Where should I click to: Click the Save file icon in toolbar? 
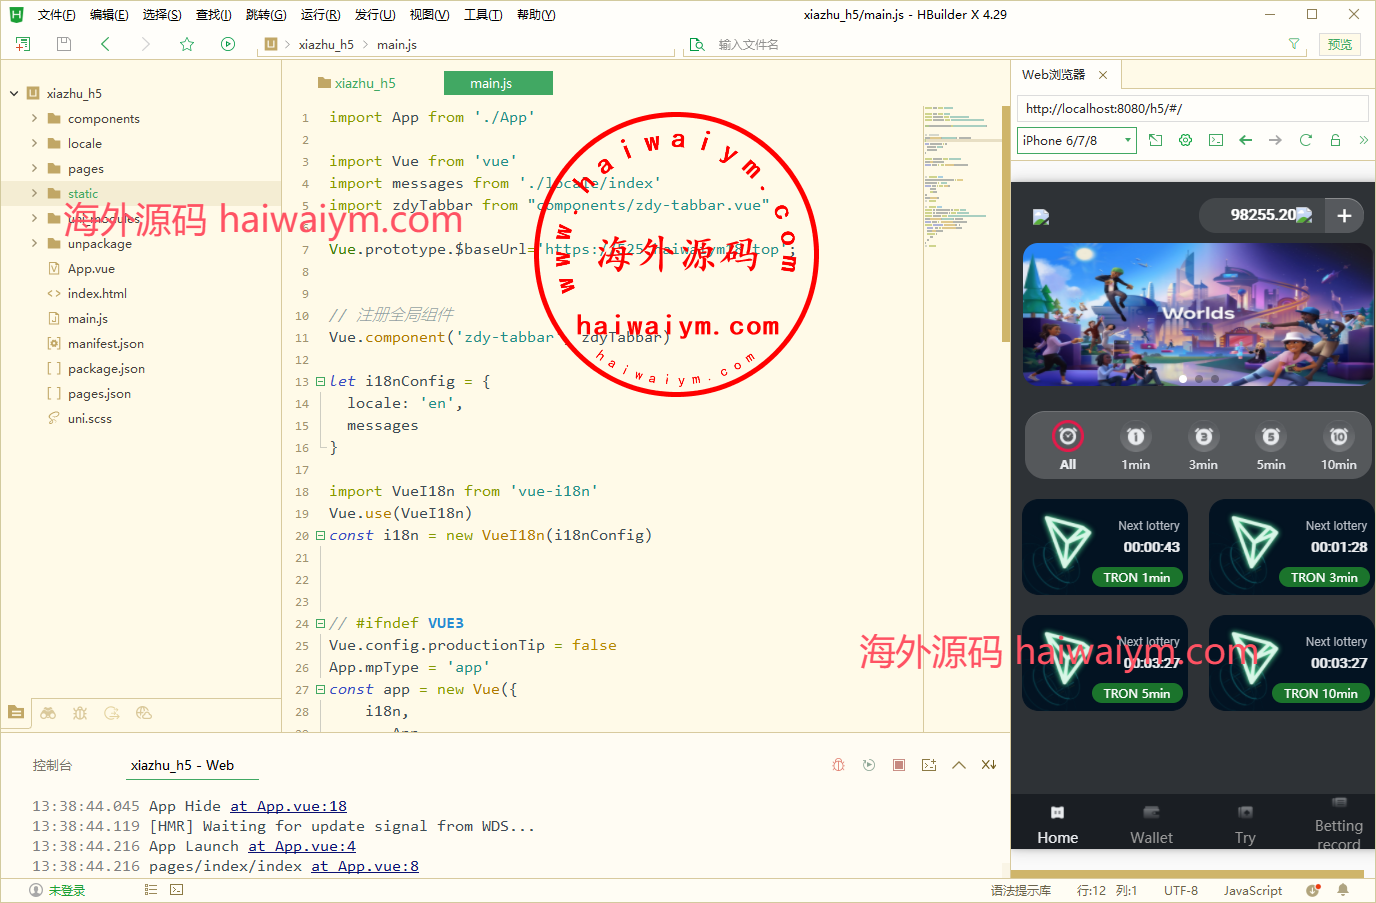point(64,44)
